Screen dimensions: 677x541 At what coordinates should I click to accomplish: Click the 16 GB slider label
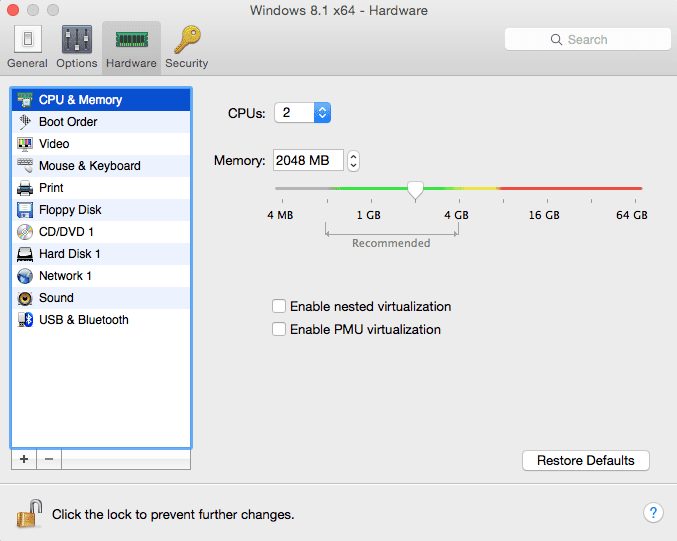tap(544, 215)
